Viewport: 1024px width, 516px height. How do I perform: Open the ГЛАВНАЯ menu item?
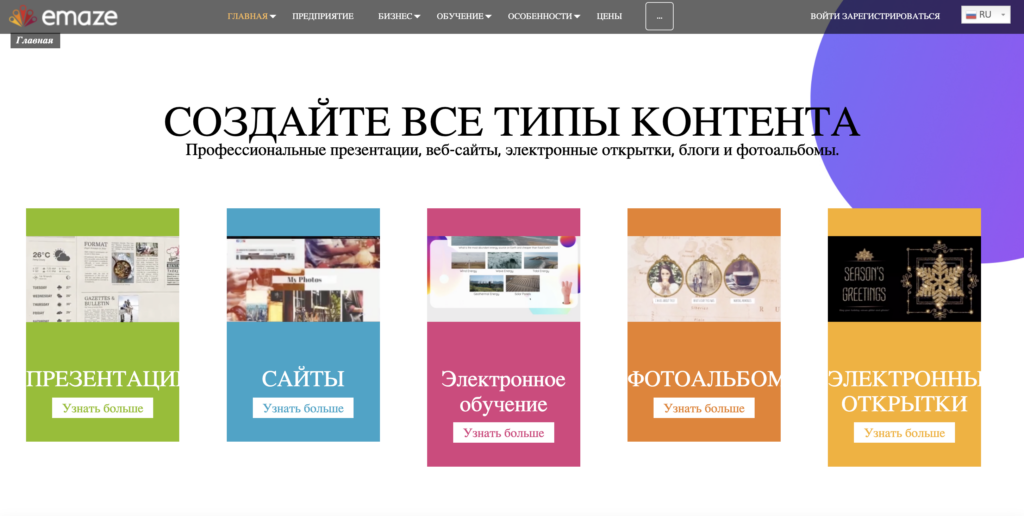[248, 16]
